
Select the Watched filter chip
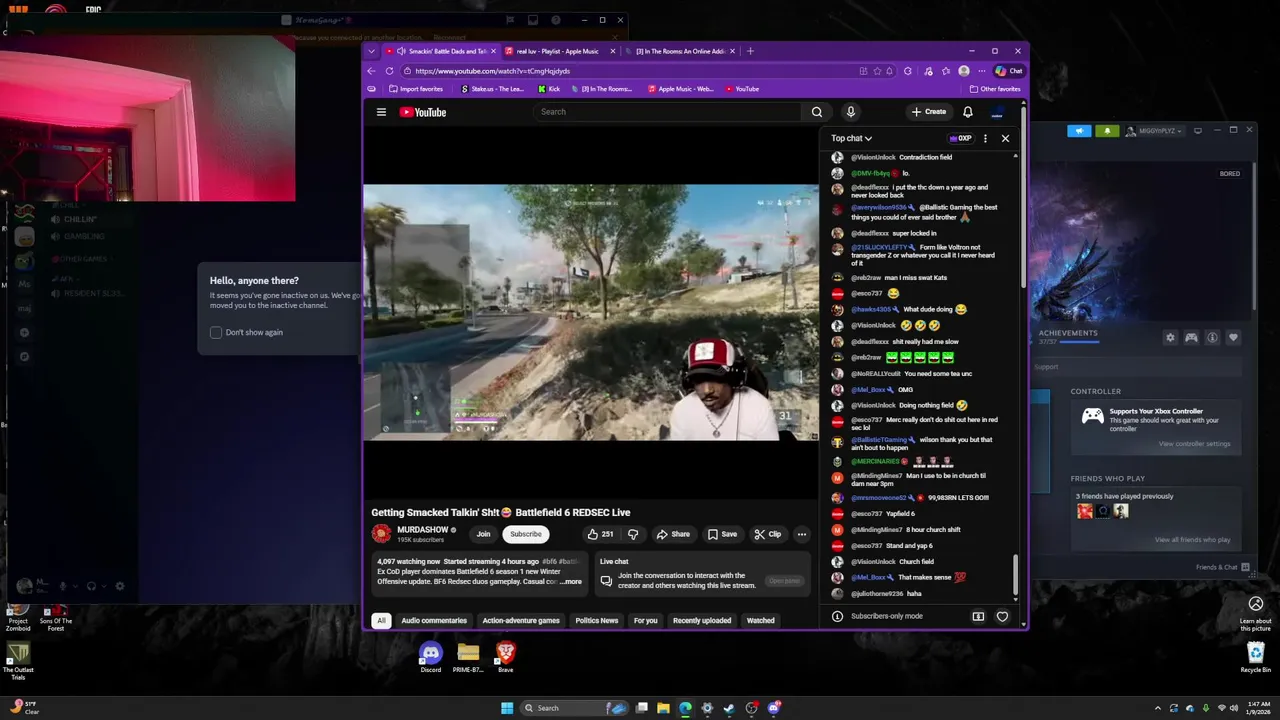point(760,620)
